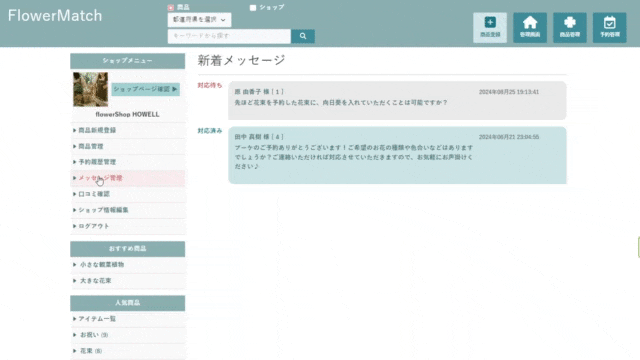Click the ショップメニュー panel header
The image size is (640, 360).
127,61
